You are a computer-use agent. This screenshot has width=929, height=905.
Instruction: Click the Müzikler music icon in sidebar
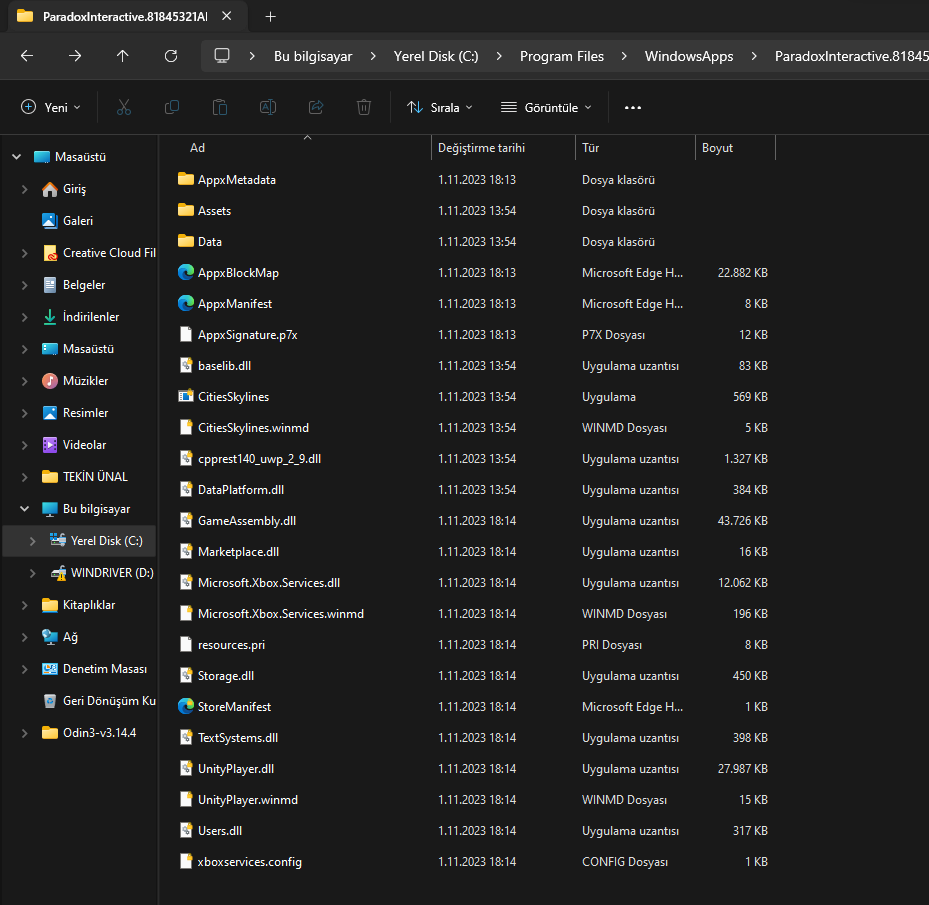pos(50,381)
